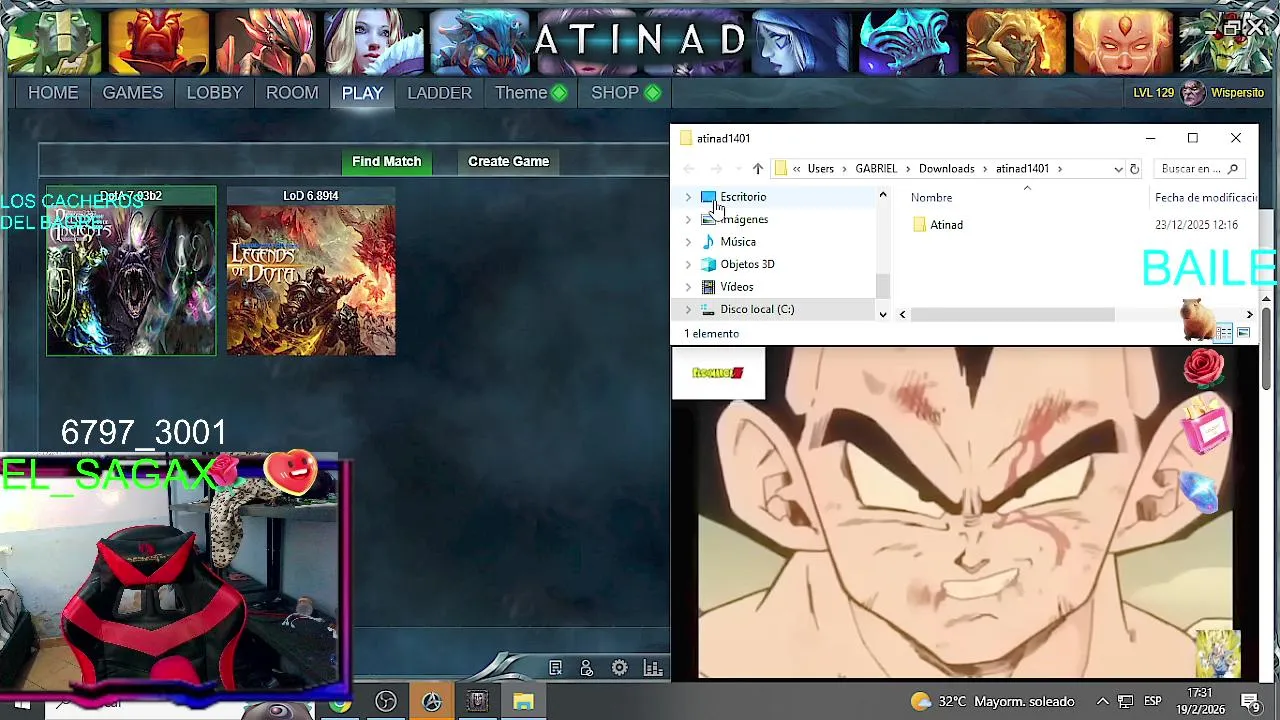Open File Explorer from the taskbar
Image resolution: width=1280 pixels, height=720 pixels.
coord(523,702)
